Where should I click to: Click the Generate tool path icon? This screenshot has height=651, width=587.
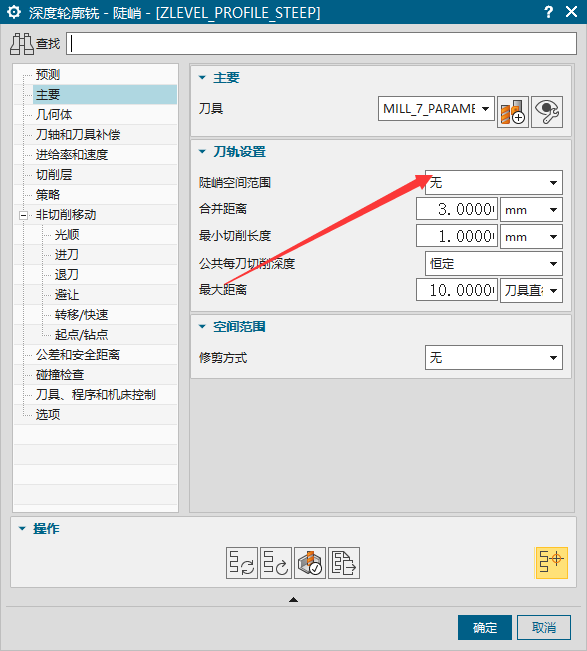(x=242, y=563)
